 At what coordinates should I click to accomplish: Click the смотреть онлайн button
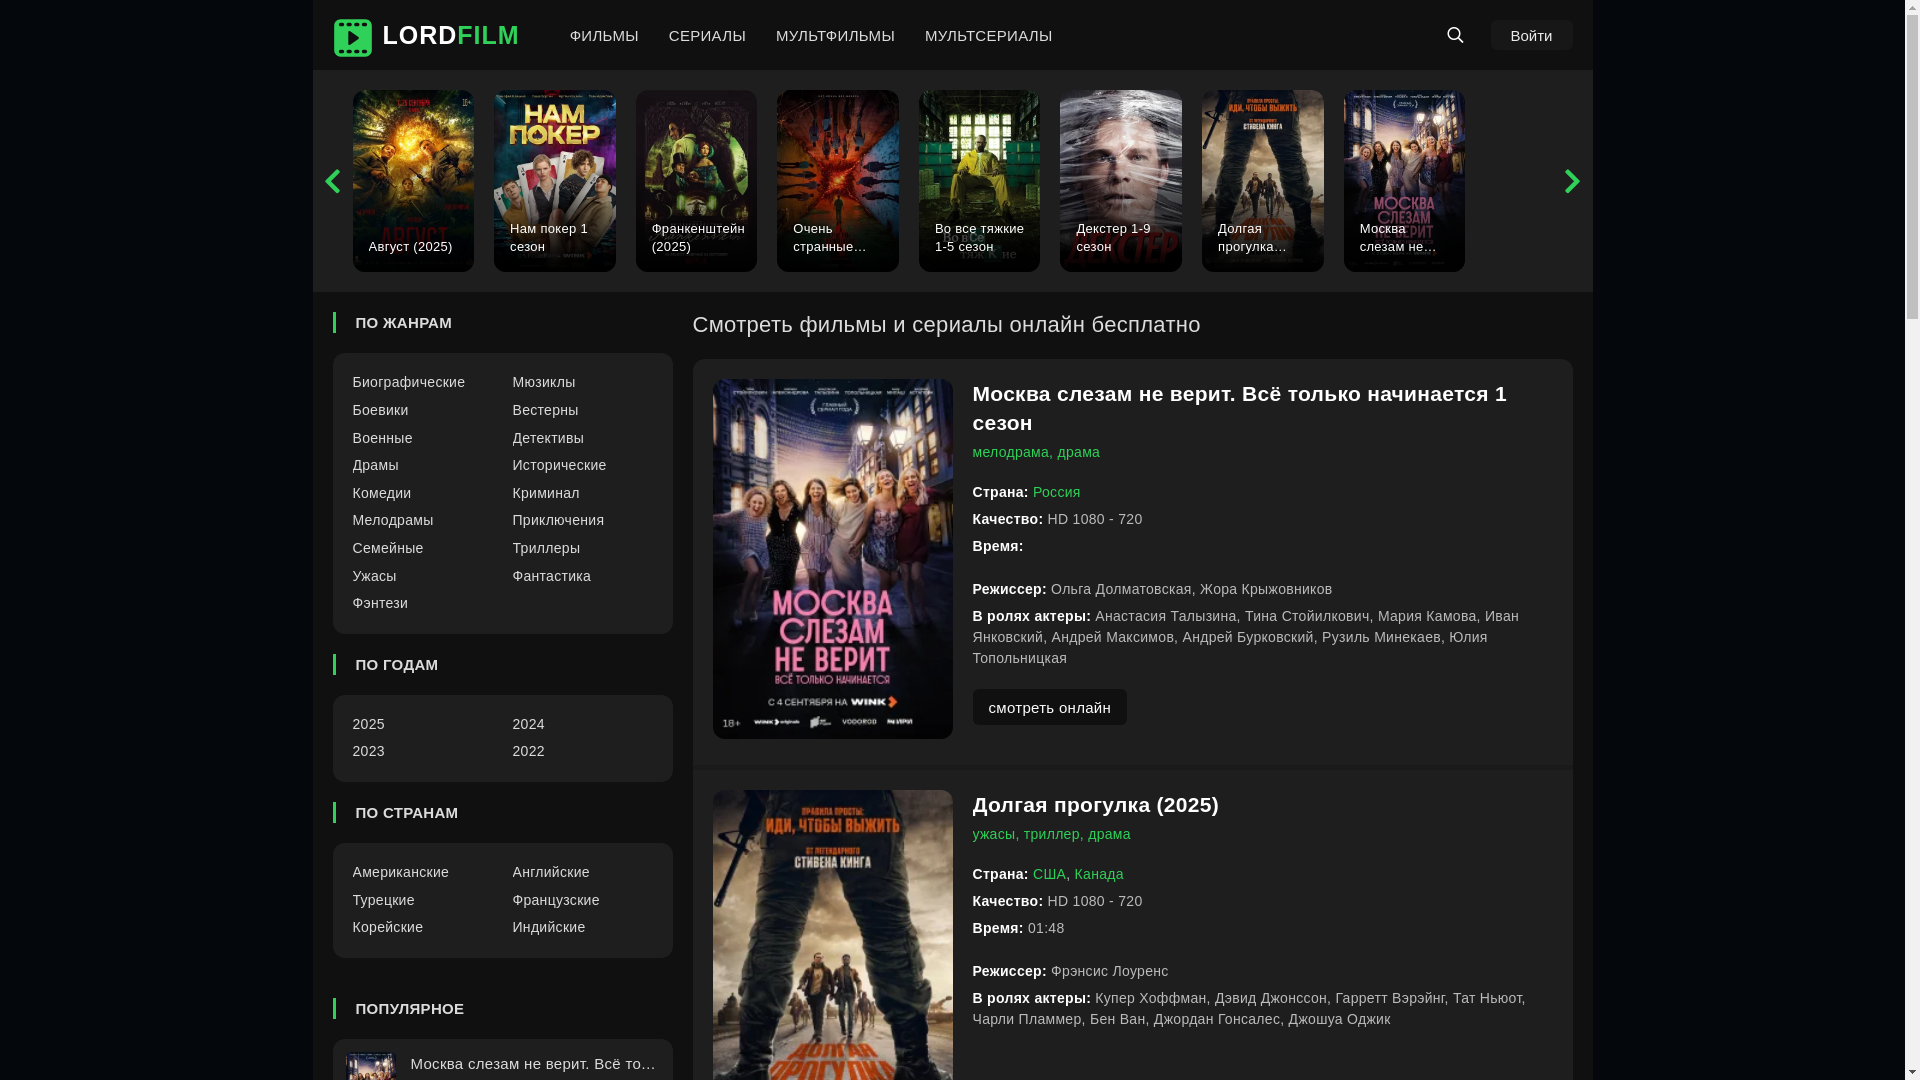[x=1049, y=707]
